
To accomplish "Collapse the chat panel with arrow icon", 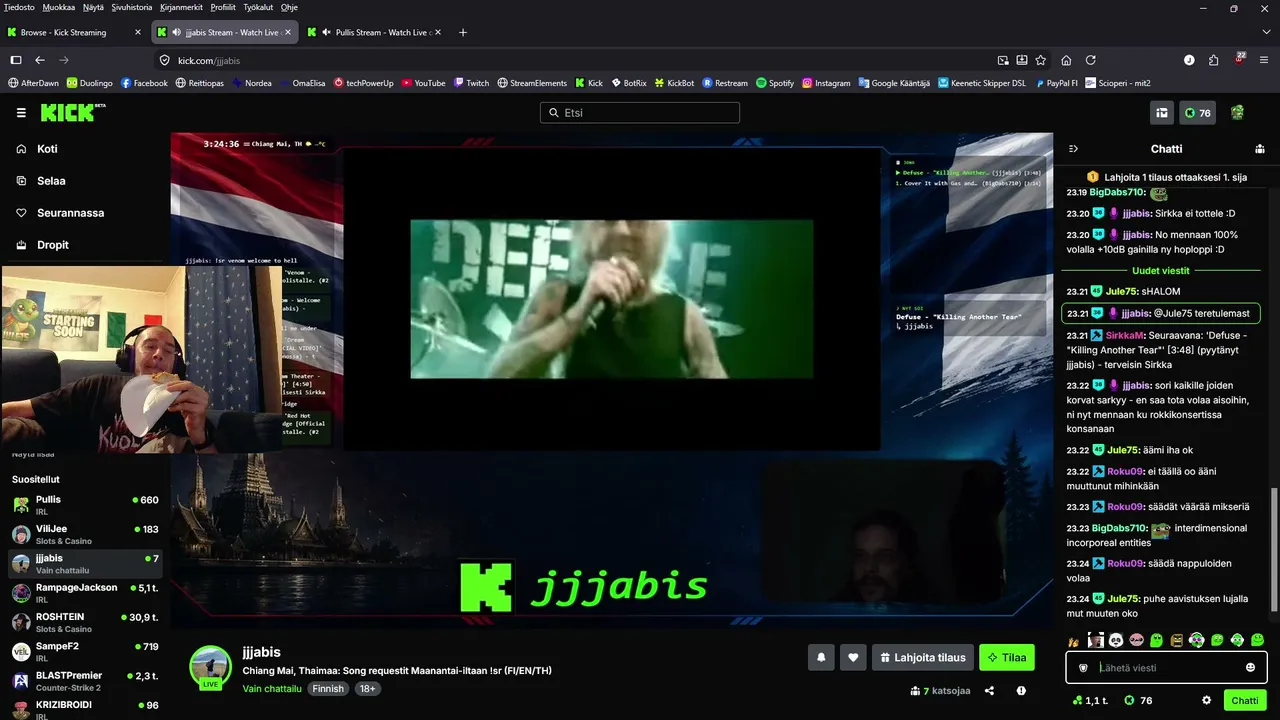I will 1073,149.
